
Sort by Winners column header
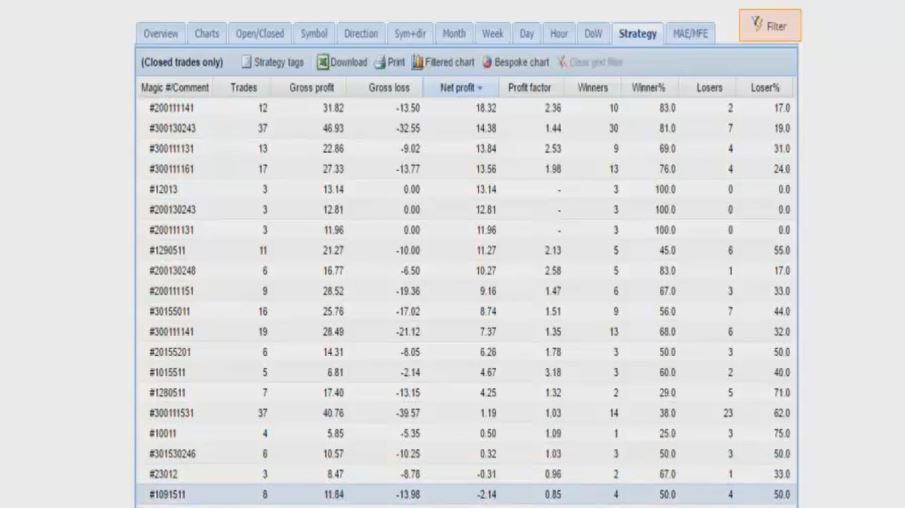[593, 88]
